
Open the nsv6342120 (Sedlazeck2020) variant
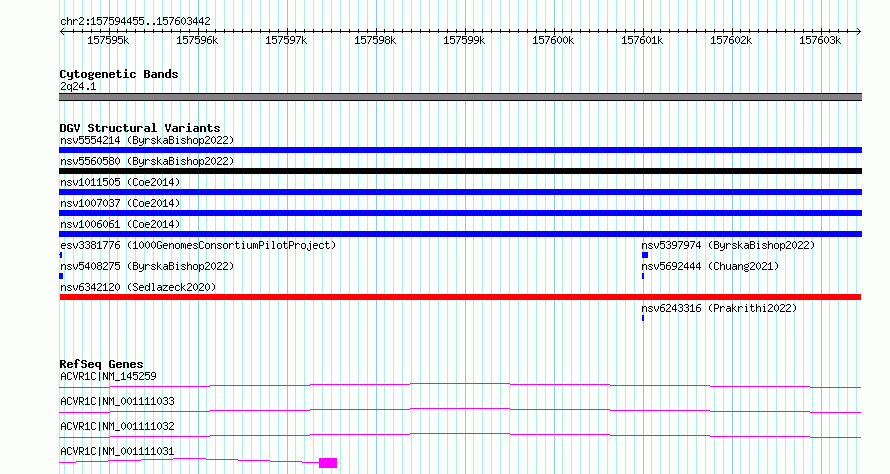138,287
